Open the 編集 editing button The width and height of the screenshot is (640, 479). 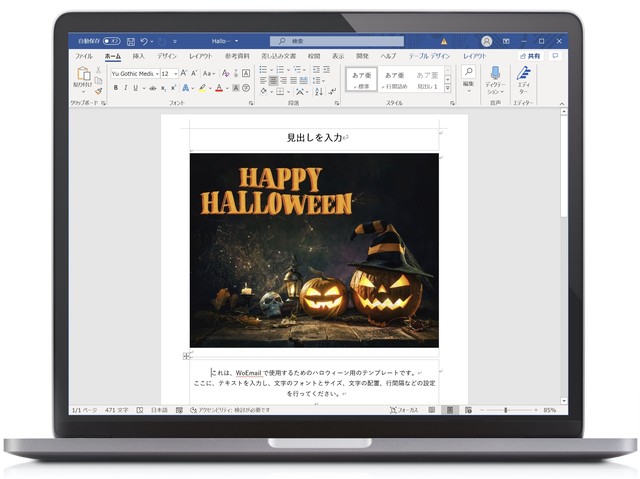point(468,78)
